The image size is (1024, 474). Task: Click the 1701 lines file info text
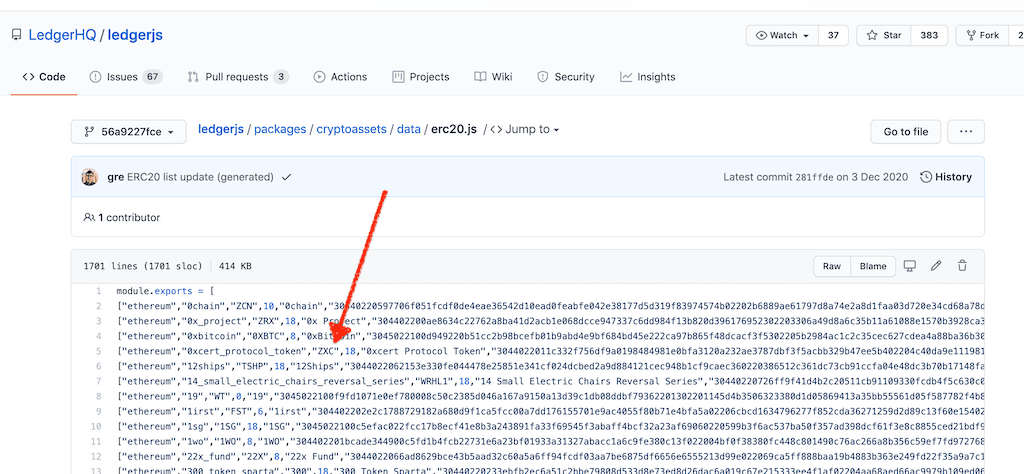pos(142,266)
